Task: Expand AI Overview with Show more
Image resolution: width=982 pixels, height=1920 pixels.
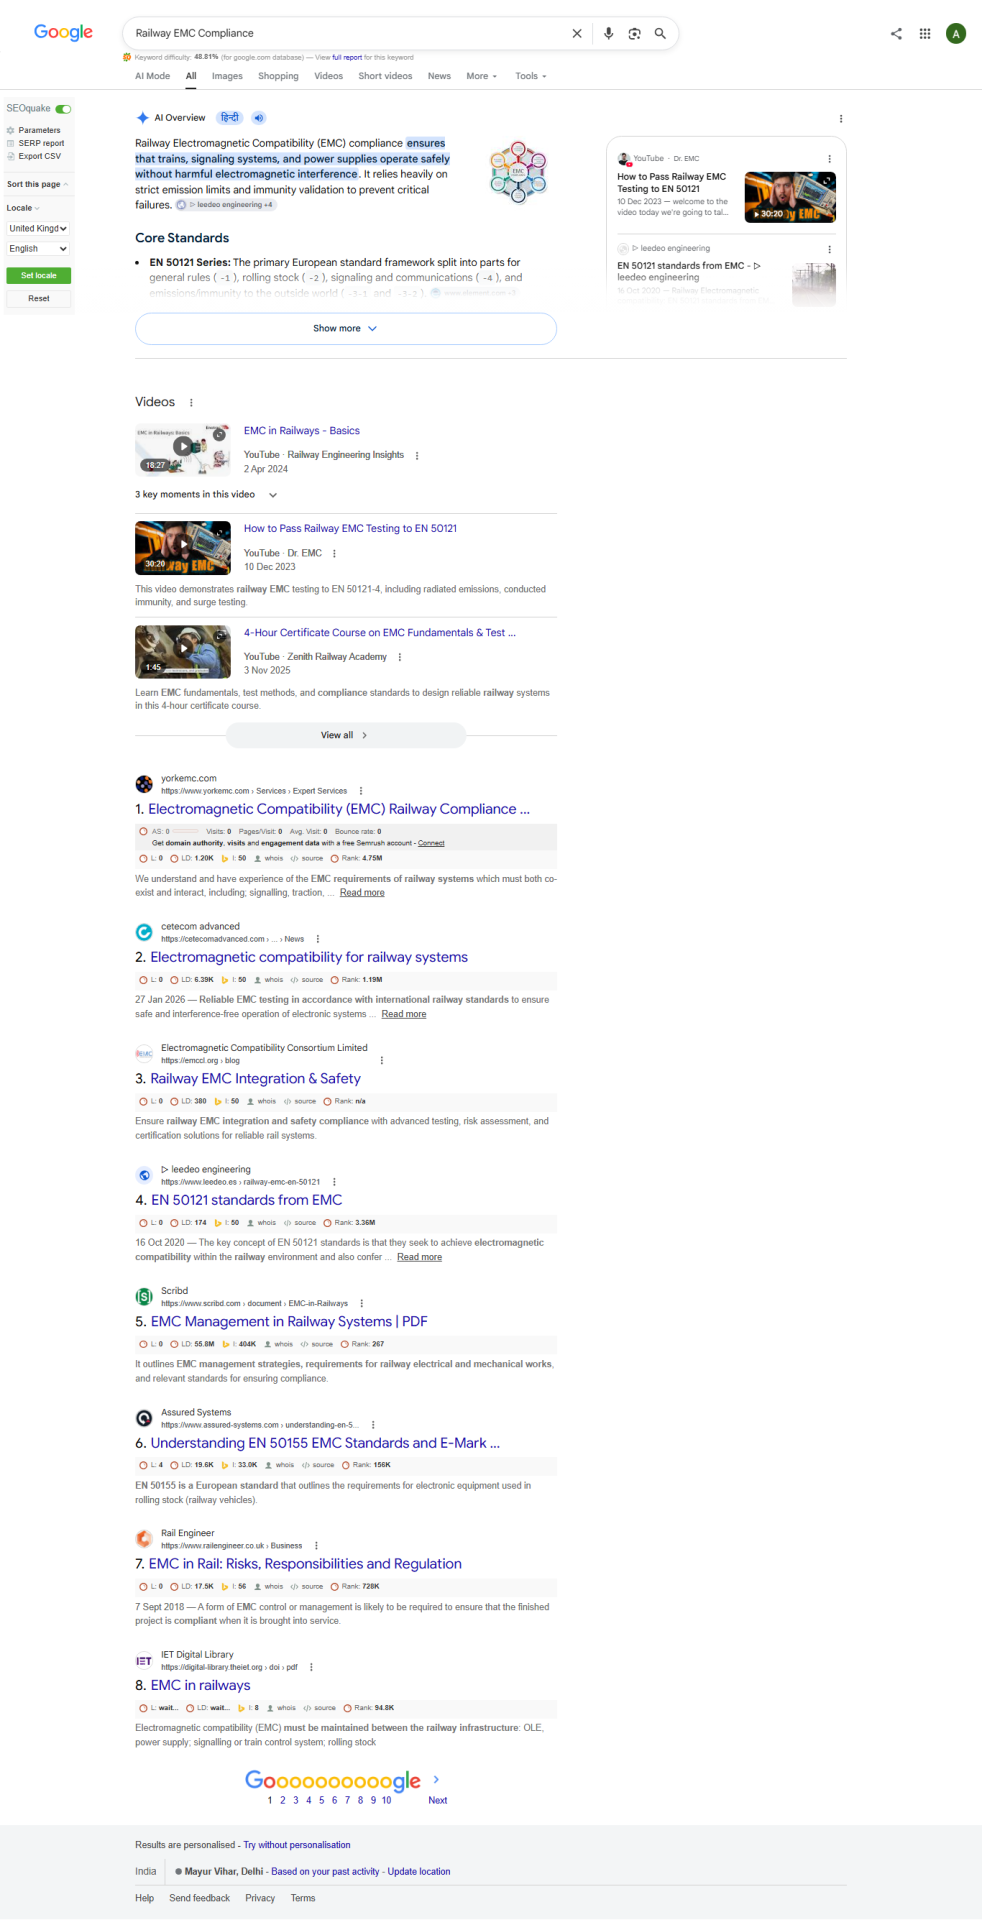Action: coord(345,328)
